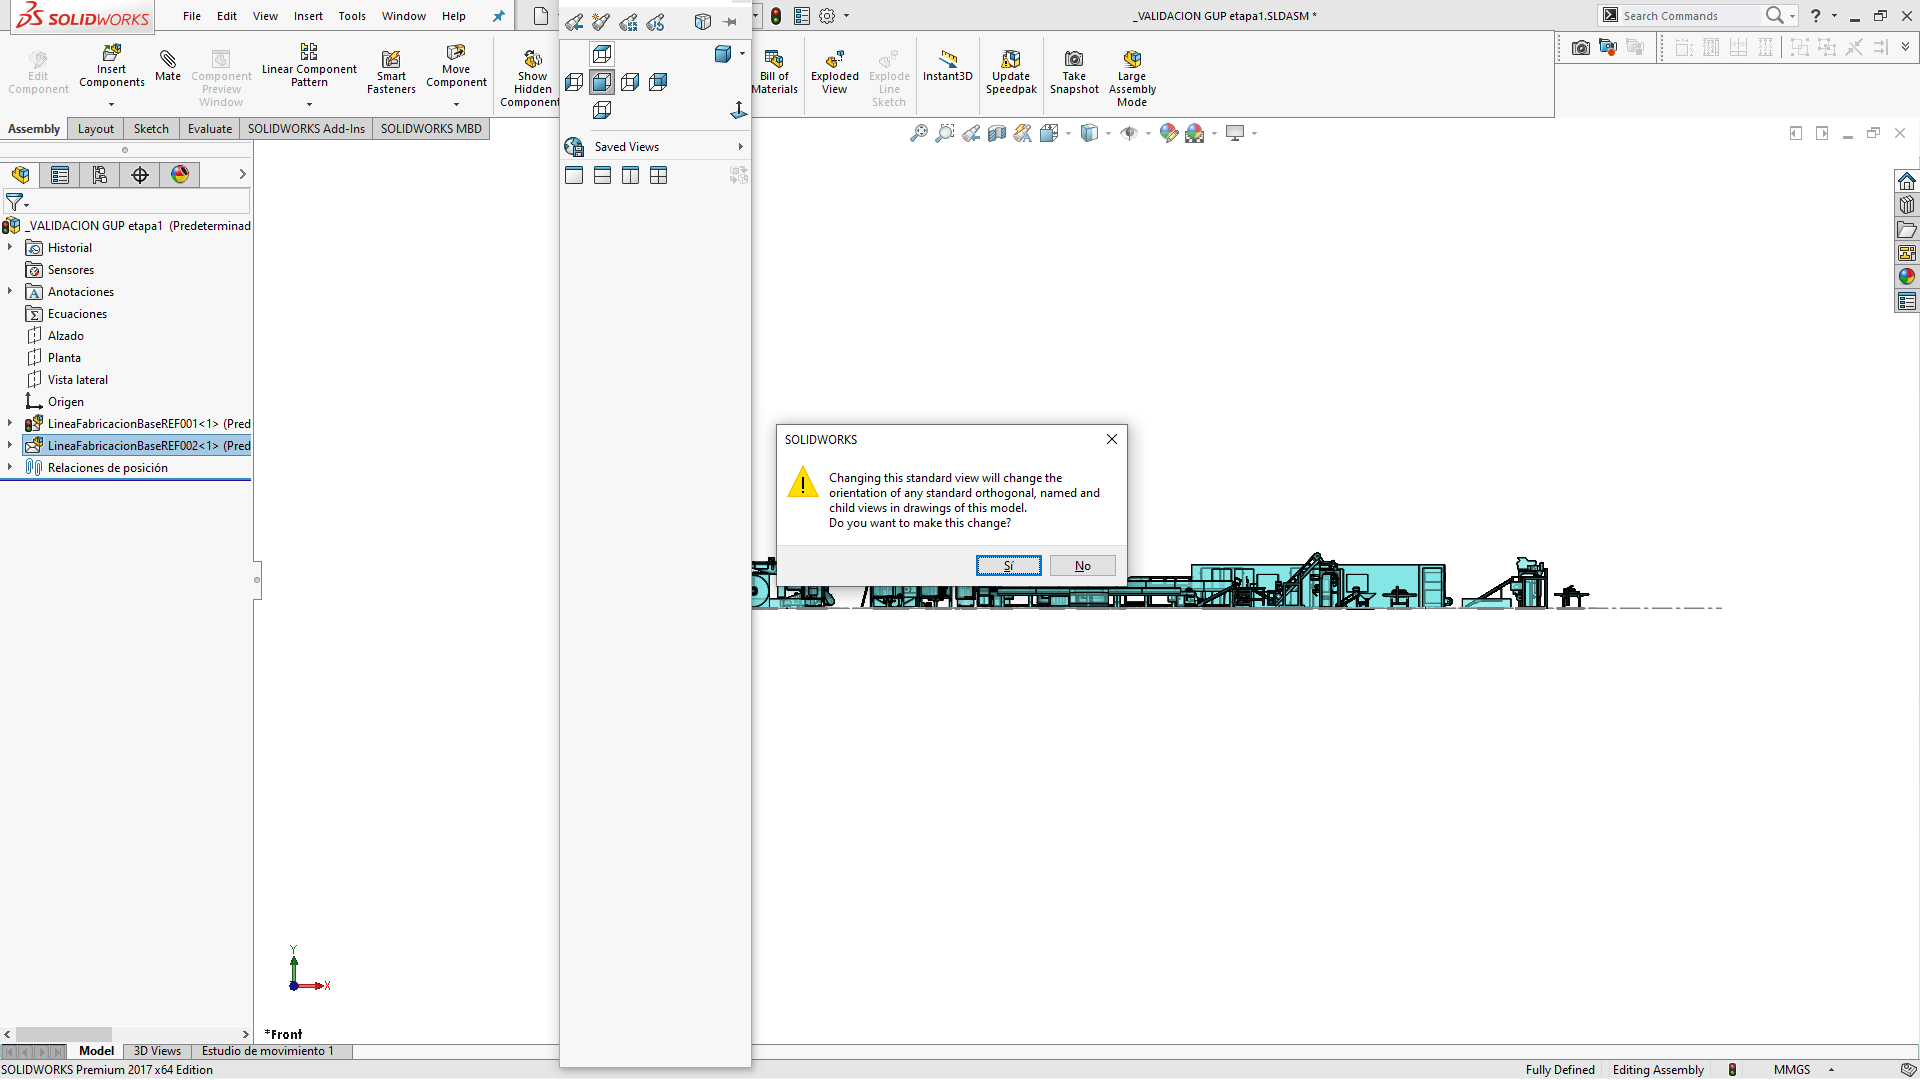The height and width of the screenshot is (1080, 1920).
Task: Click the Mate paperclip tool
Action: (x=168, y=64)
